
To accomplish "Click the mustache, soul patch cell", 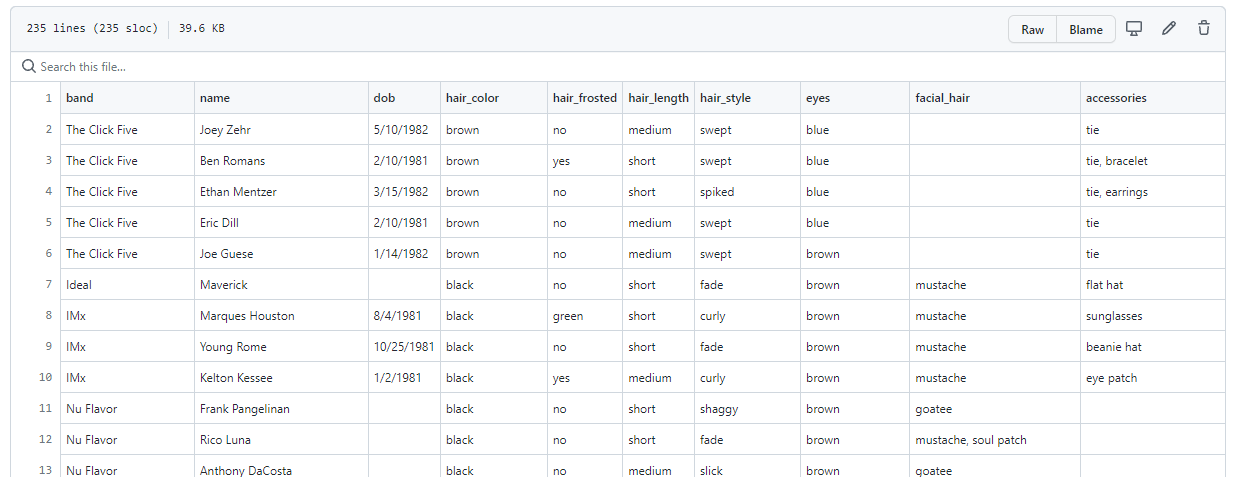I will tap(995, 440).
